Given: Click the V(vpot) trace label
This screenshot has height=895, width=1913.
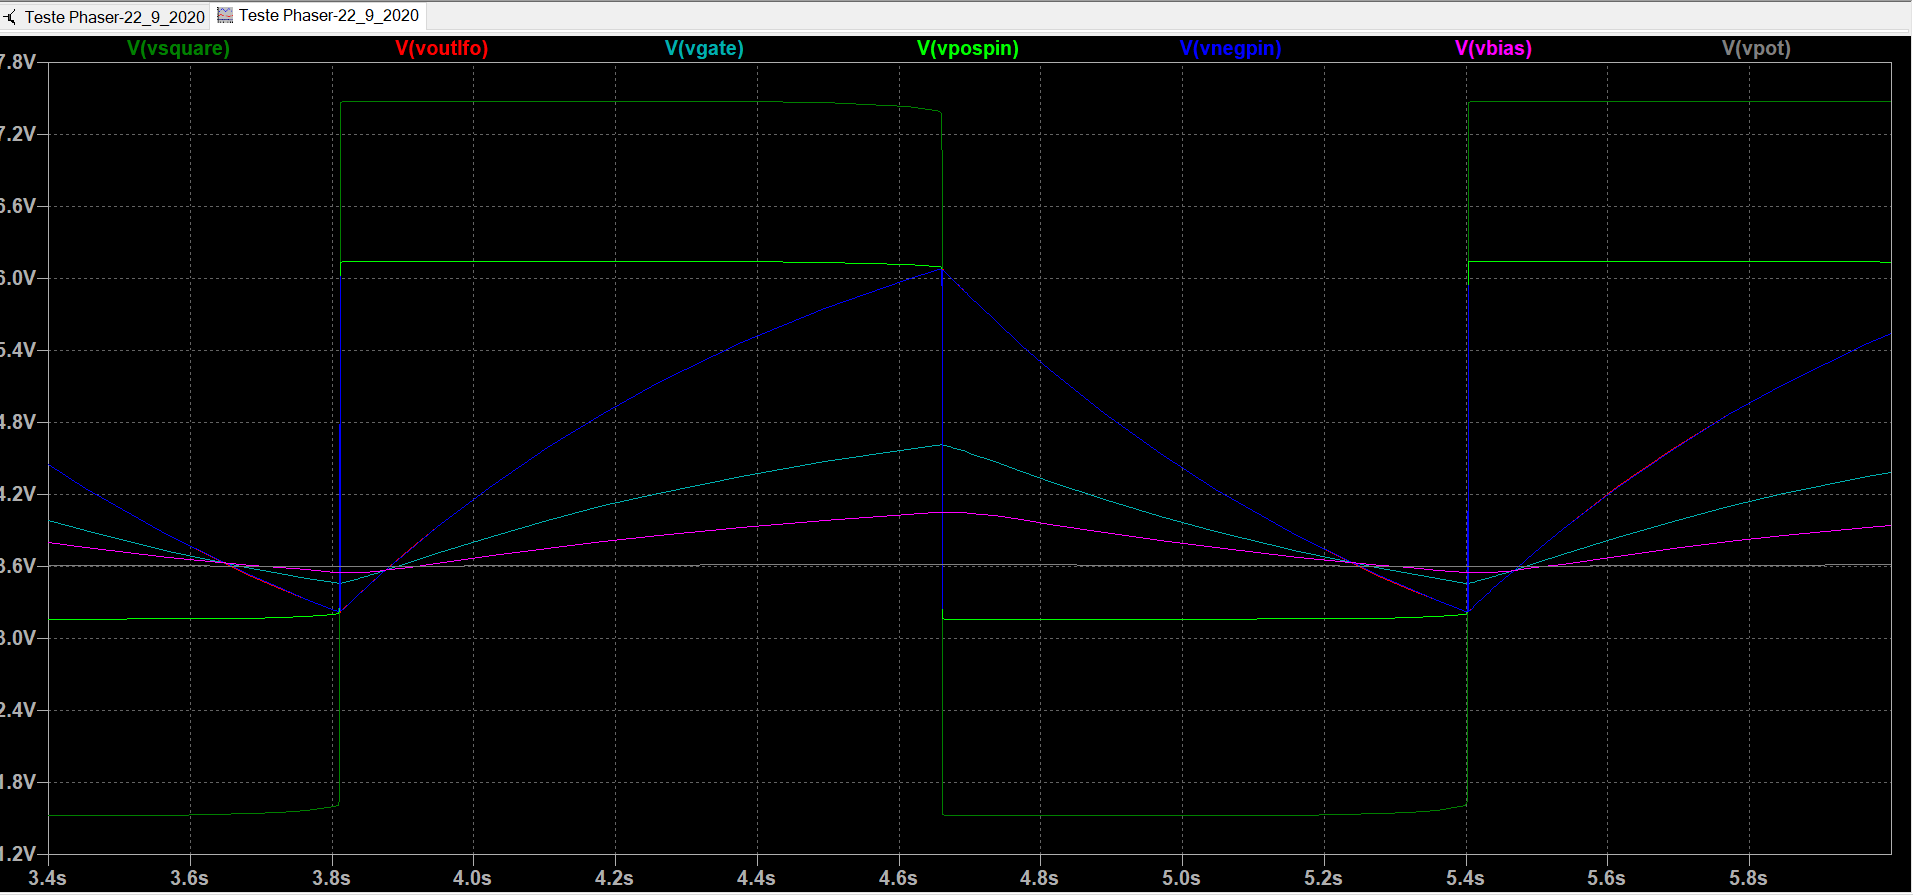Looking at the screenshot, I should [x=1757, y=48].
